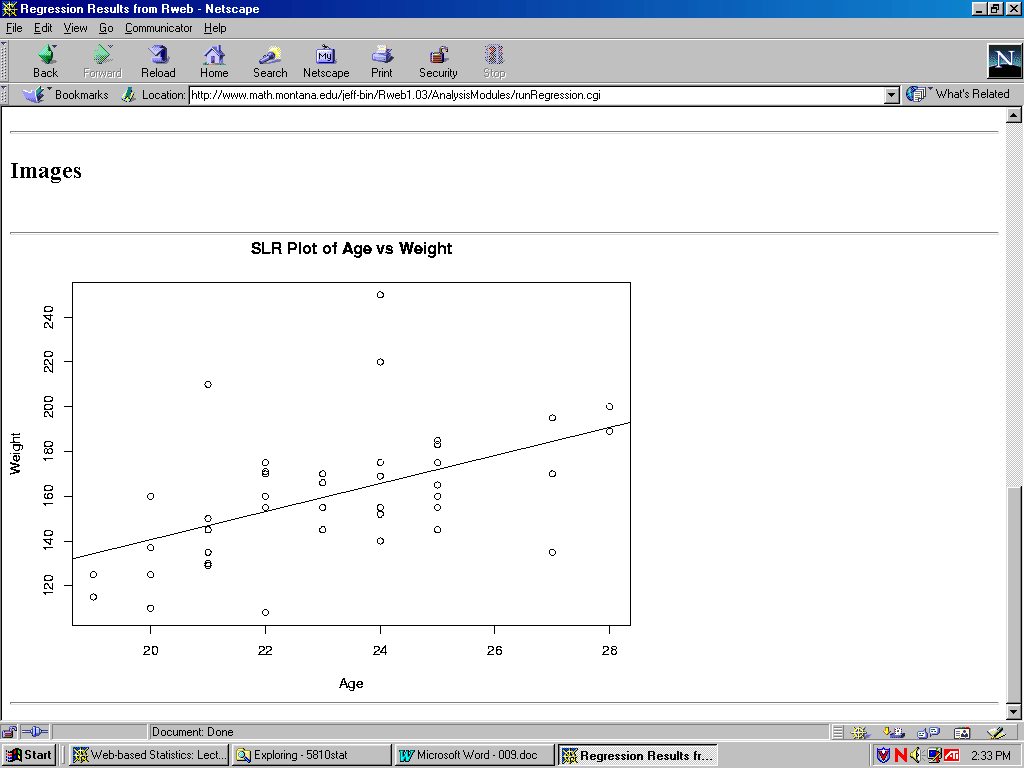
Task: Collapse the navigation toolbar grip handle
Action: (x=5, y=61)
